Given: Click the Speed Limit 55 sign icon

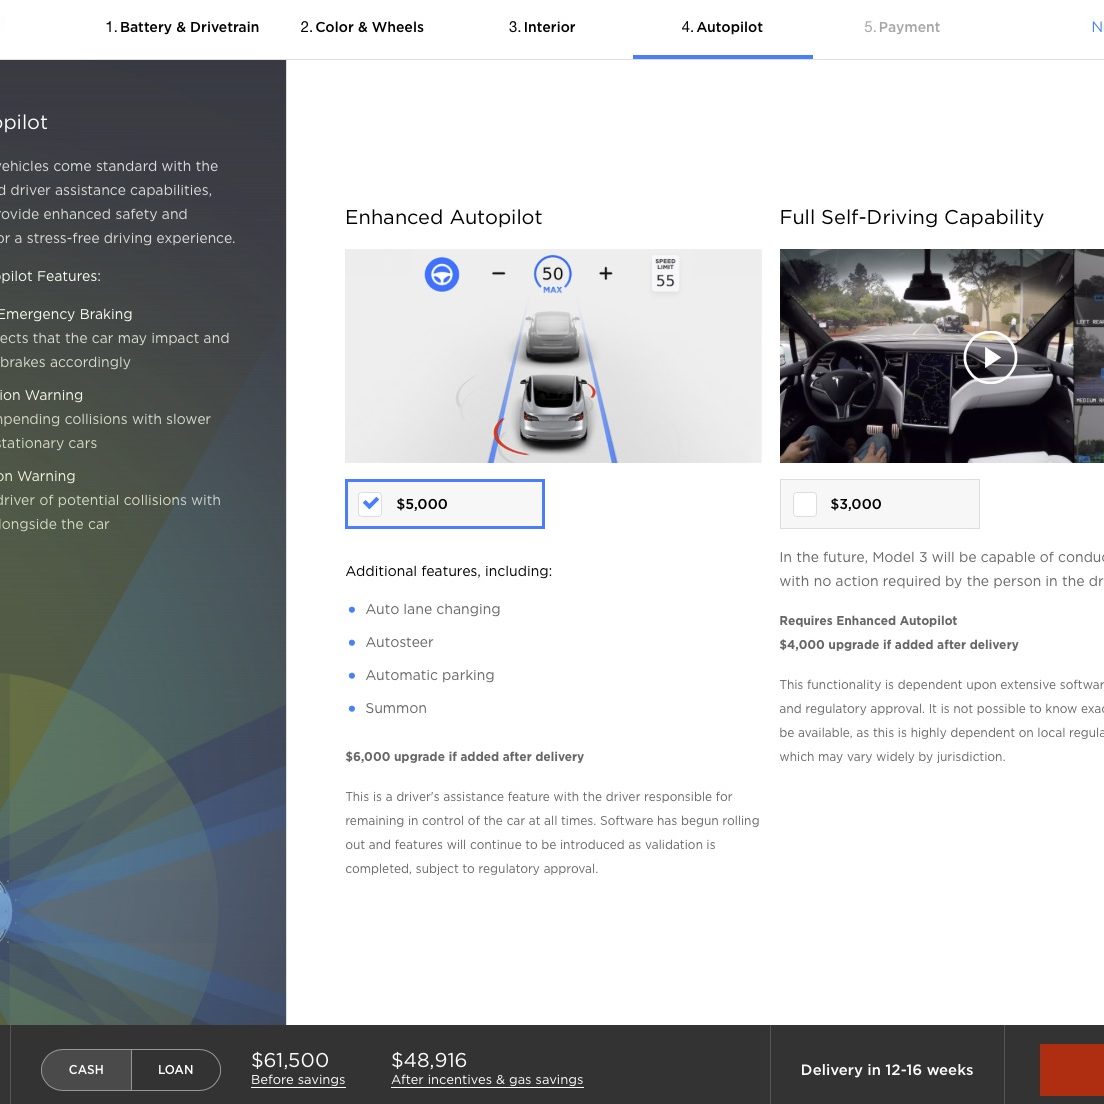Looking at the screenshot, I should point(665,274).
